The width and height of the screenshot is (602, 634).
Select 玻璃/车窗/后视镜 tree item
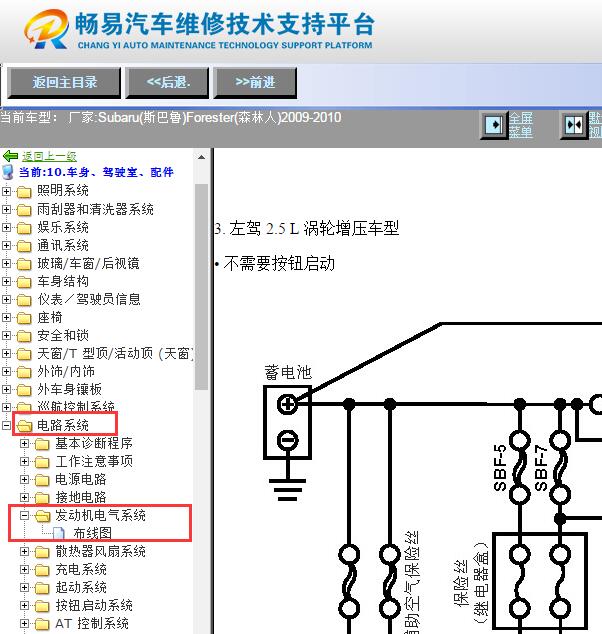pos(88,264)
